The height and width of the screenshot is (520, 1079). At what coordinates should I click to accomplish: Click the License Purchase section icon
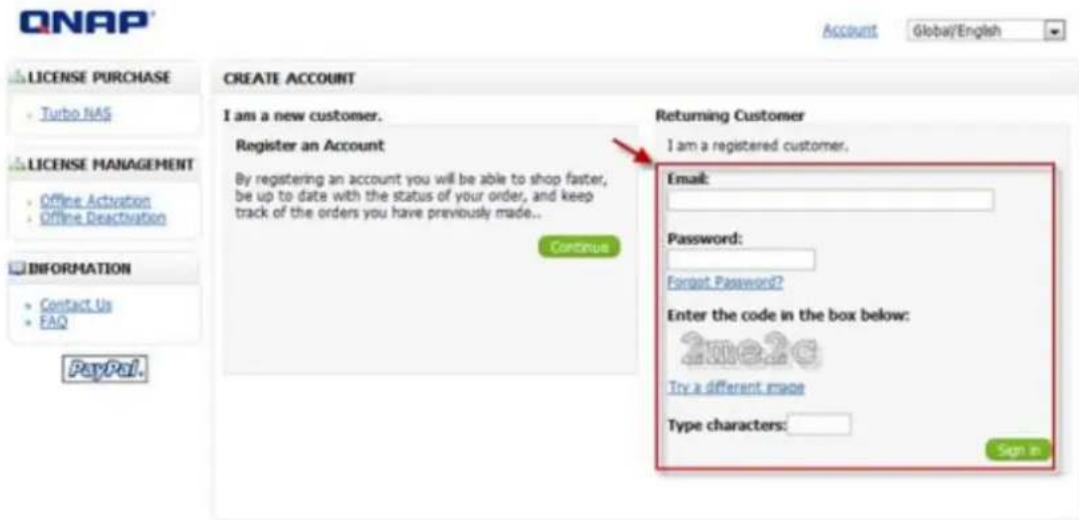pos(17,77)
